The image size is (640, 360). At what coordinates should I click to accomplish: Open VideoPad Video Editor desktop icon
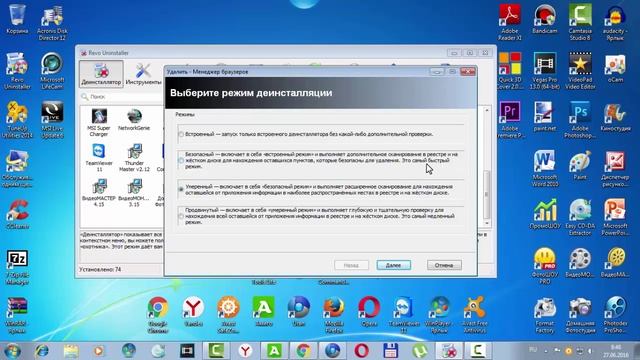coord(580,71)
